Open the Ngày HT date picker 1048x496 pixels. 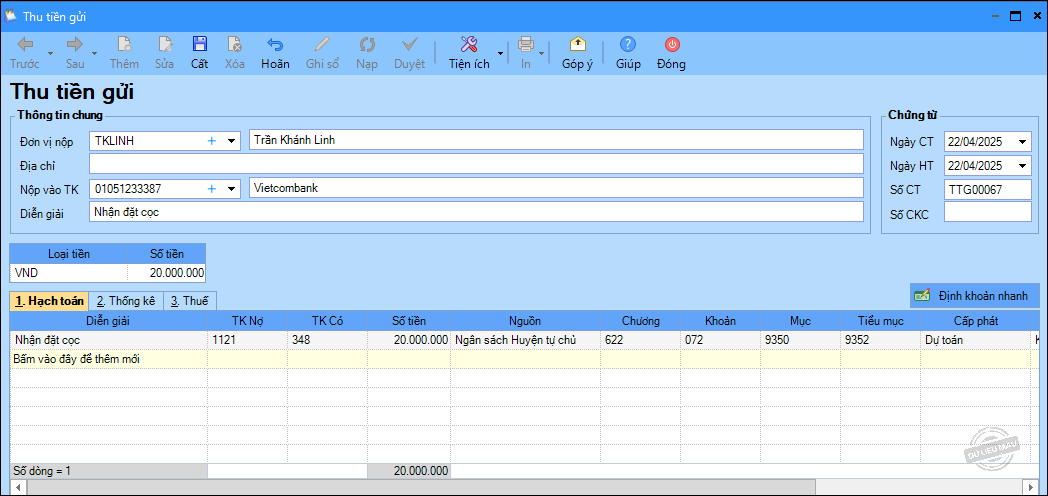point(1022,166)
